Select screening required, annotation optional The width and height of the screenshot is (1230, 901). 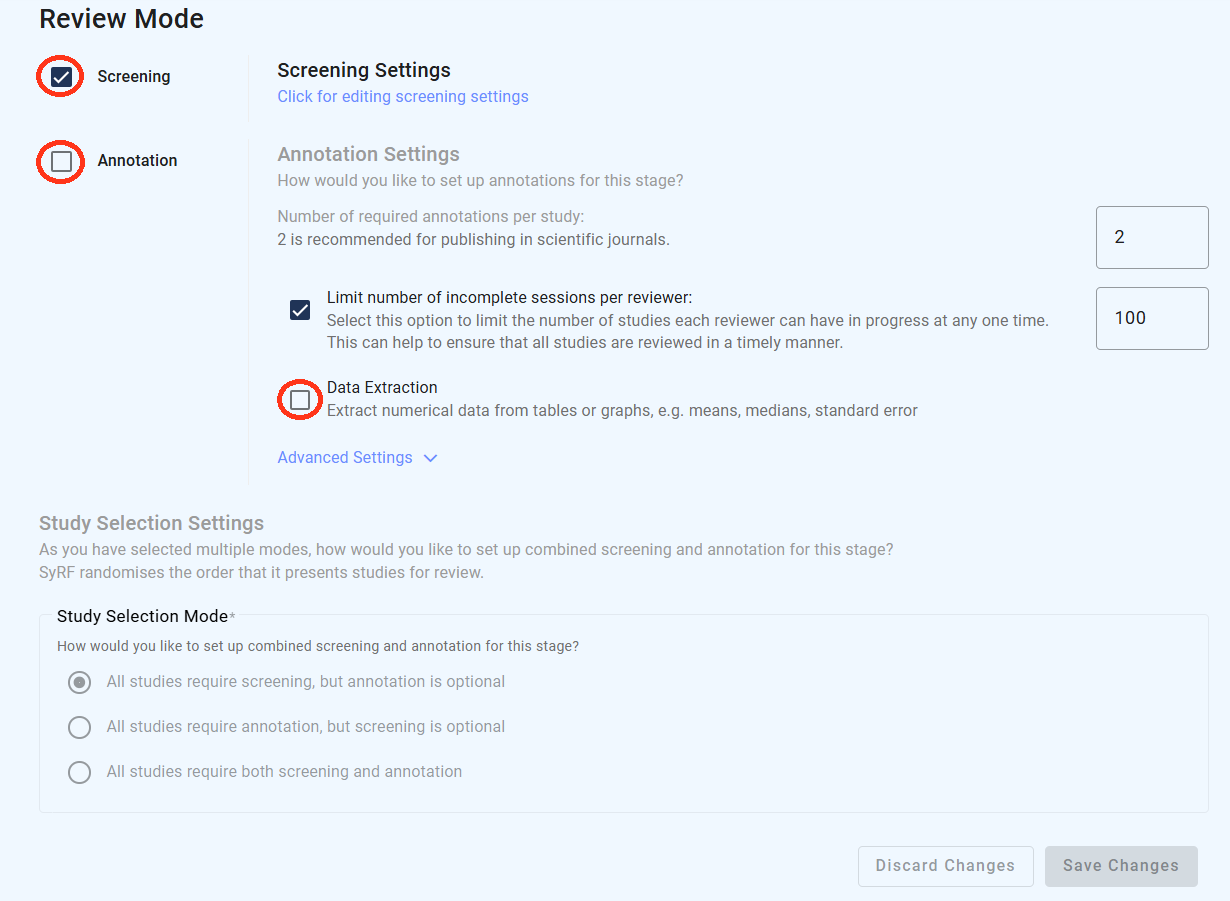(79, 682)
